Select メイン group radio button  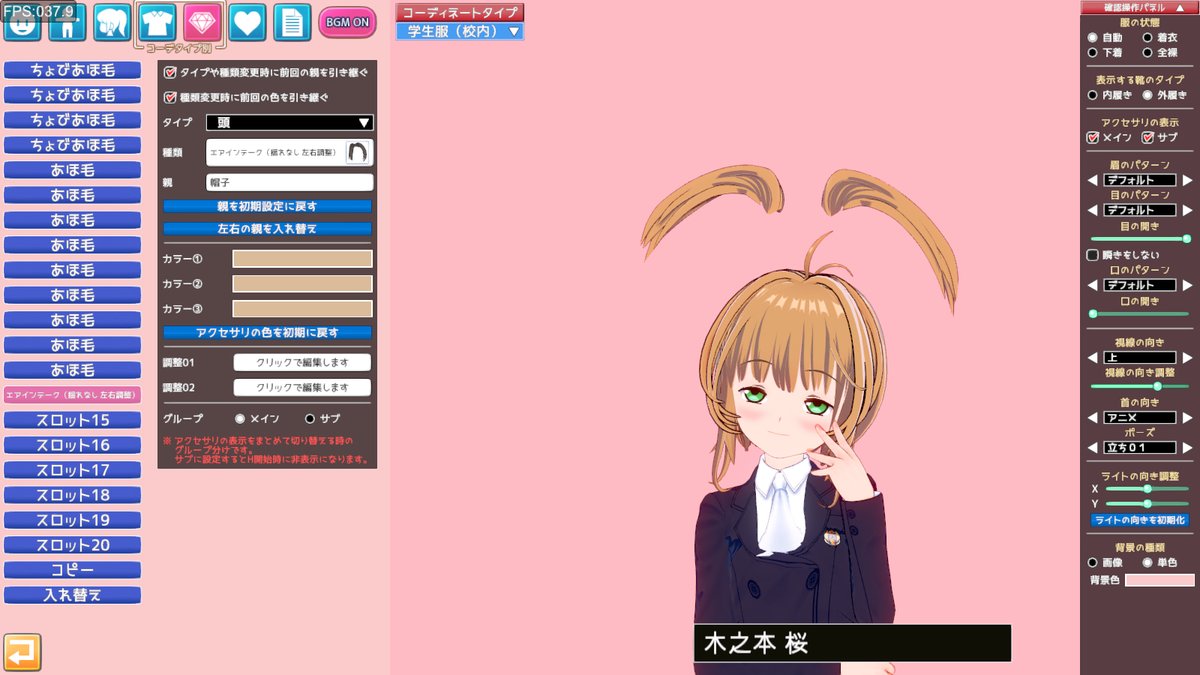[x=240, y=418]
